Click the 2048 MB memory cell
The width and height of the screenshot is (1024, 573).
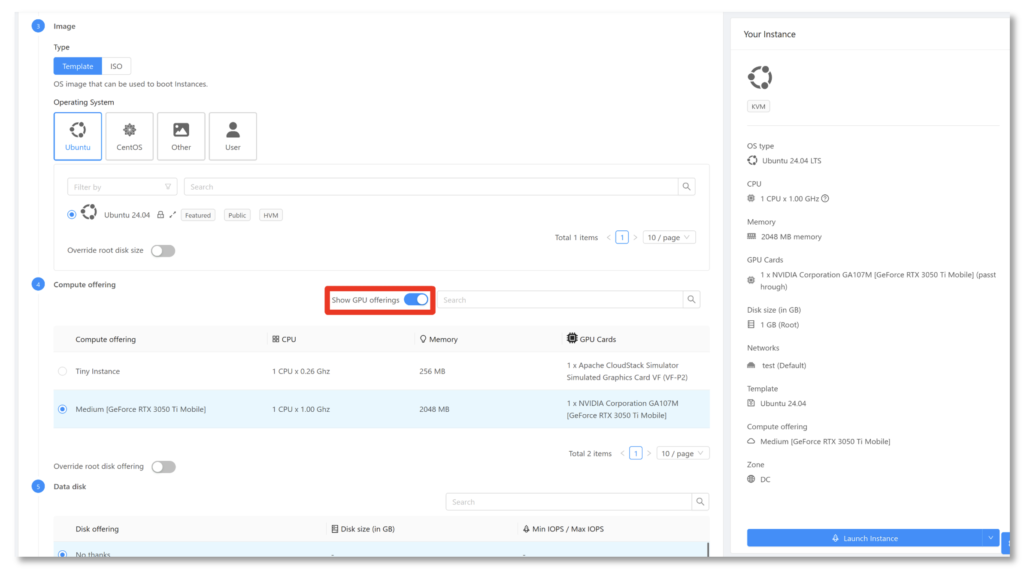pos(434,409)
